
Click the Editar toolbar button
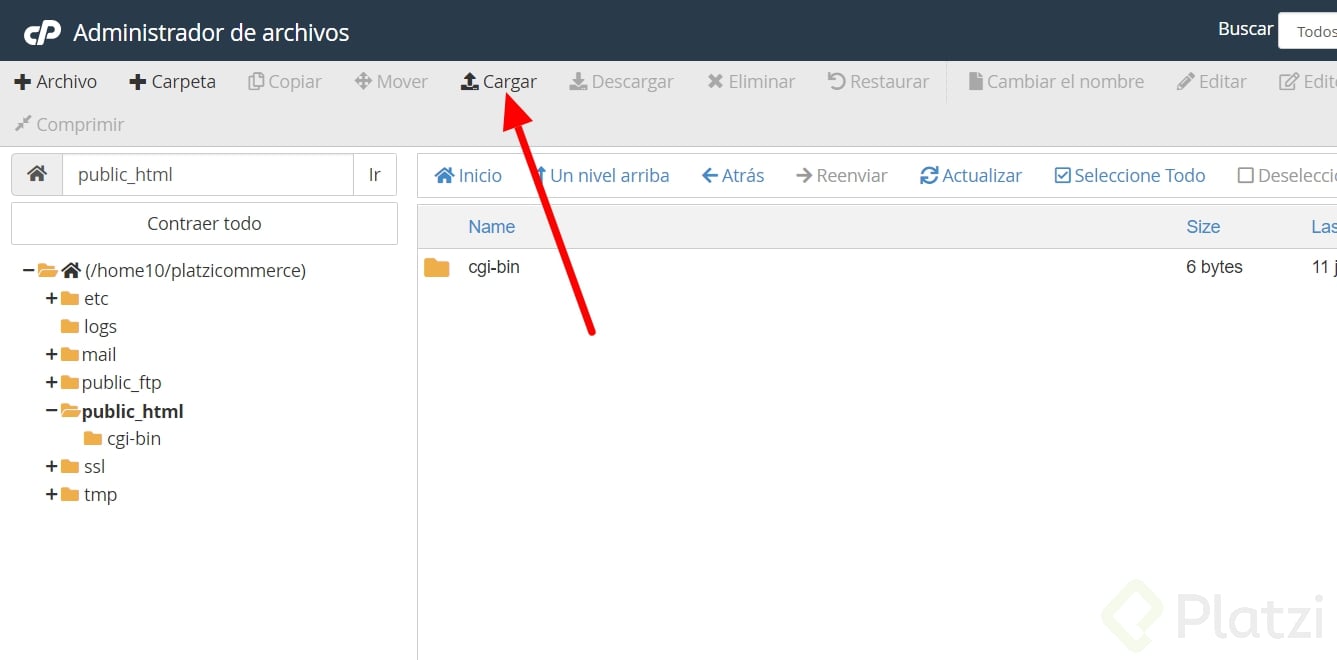(x=1212, y=82)
